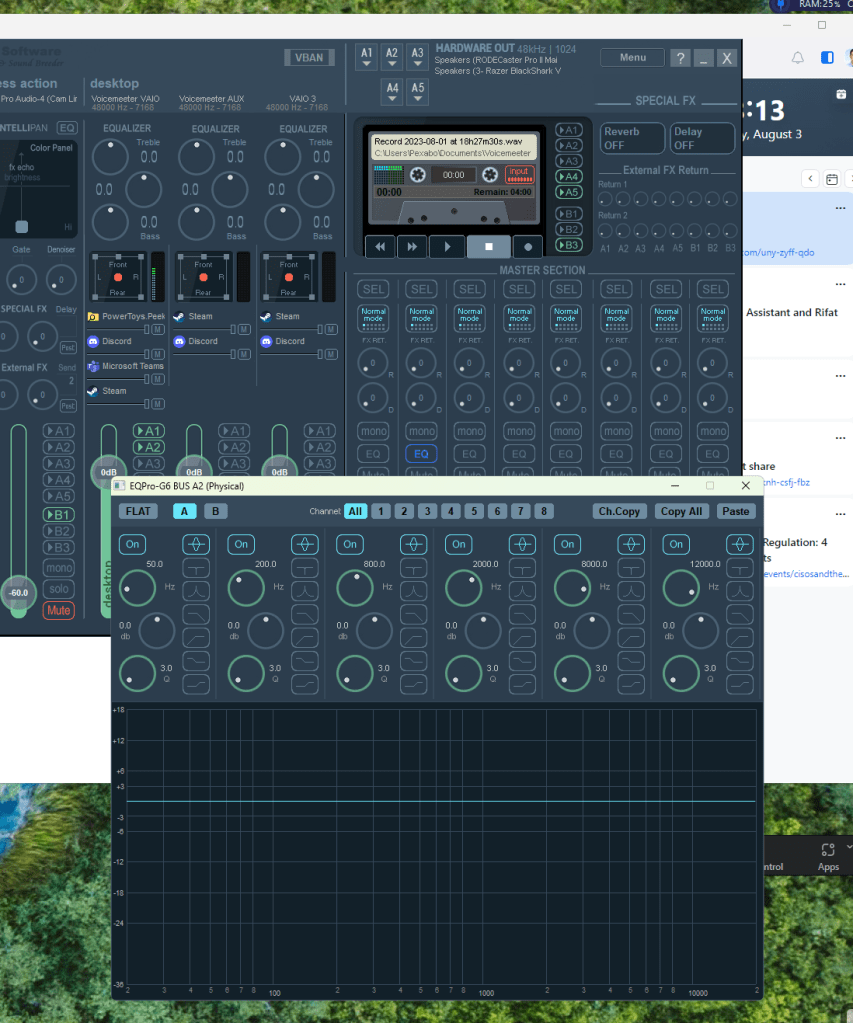This screenshot has width=853, height=1023.
Task: Pick the band-pass peak icon in the 800.0 Hz band
Action: point(414,591)
